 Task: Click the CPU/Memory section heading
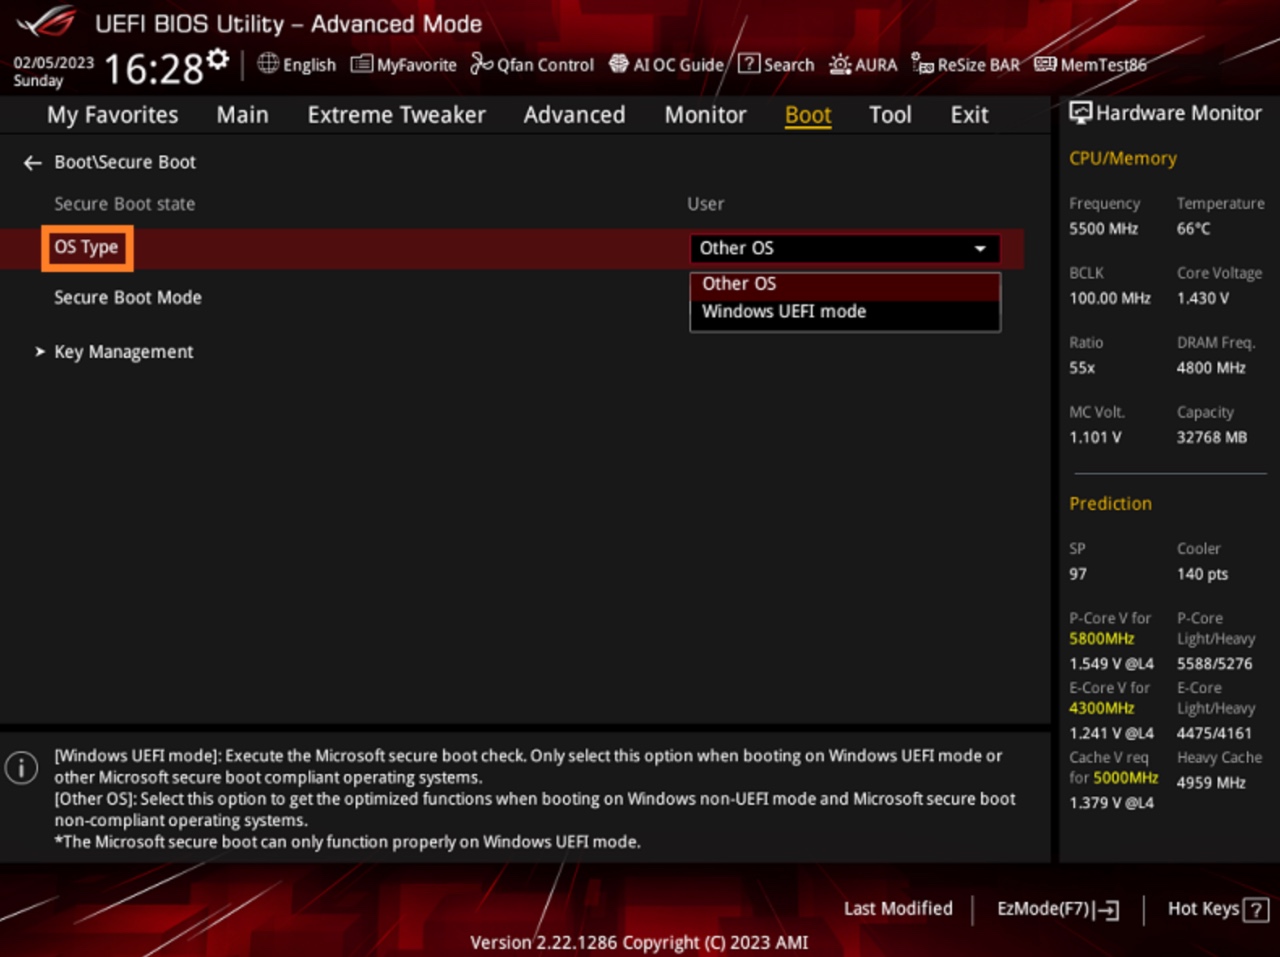1123,159
